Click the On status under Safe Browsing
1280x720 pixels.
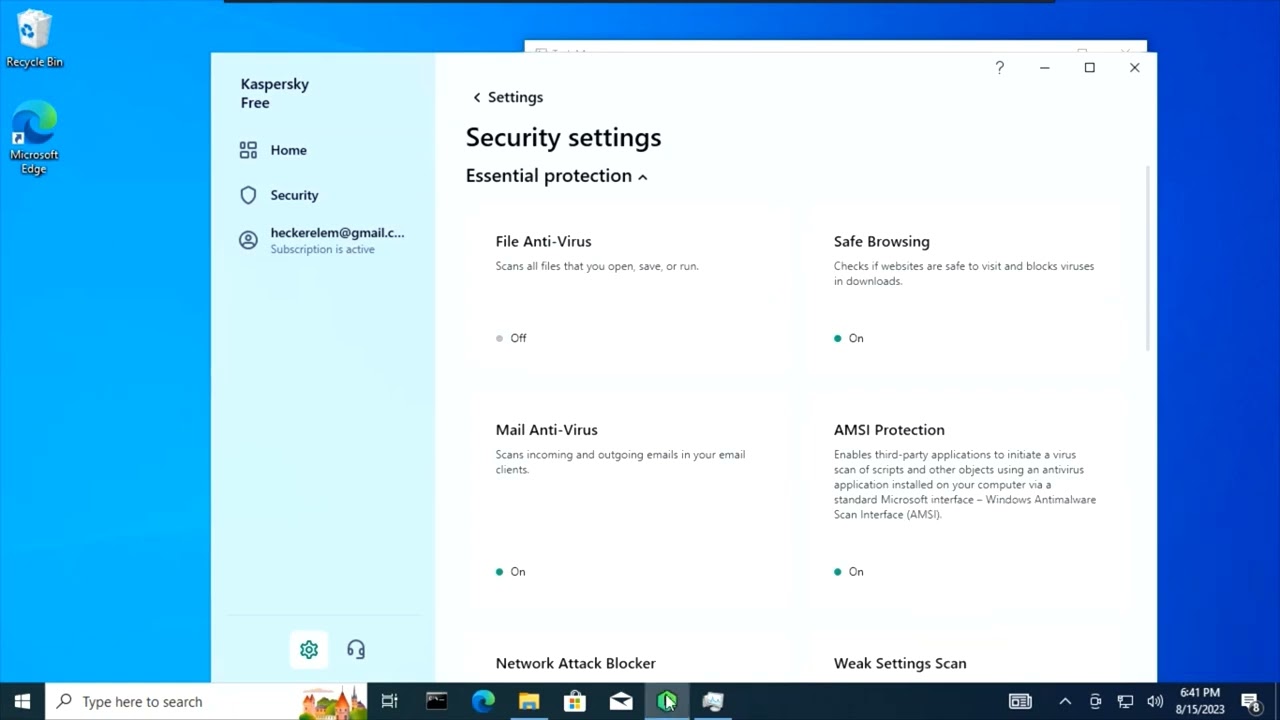849,338
